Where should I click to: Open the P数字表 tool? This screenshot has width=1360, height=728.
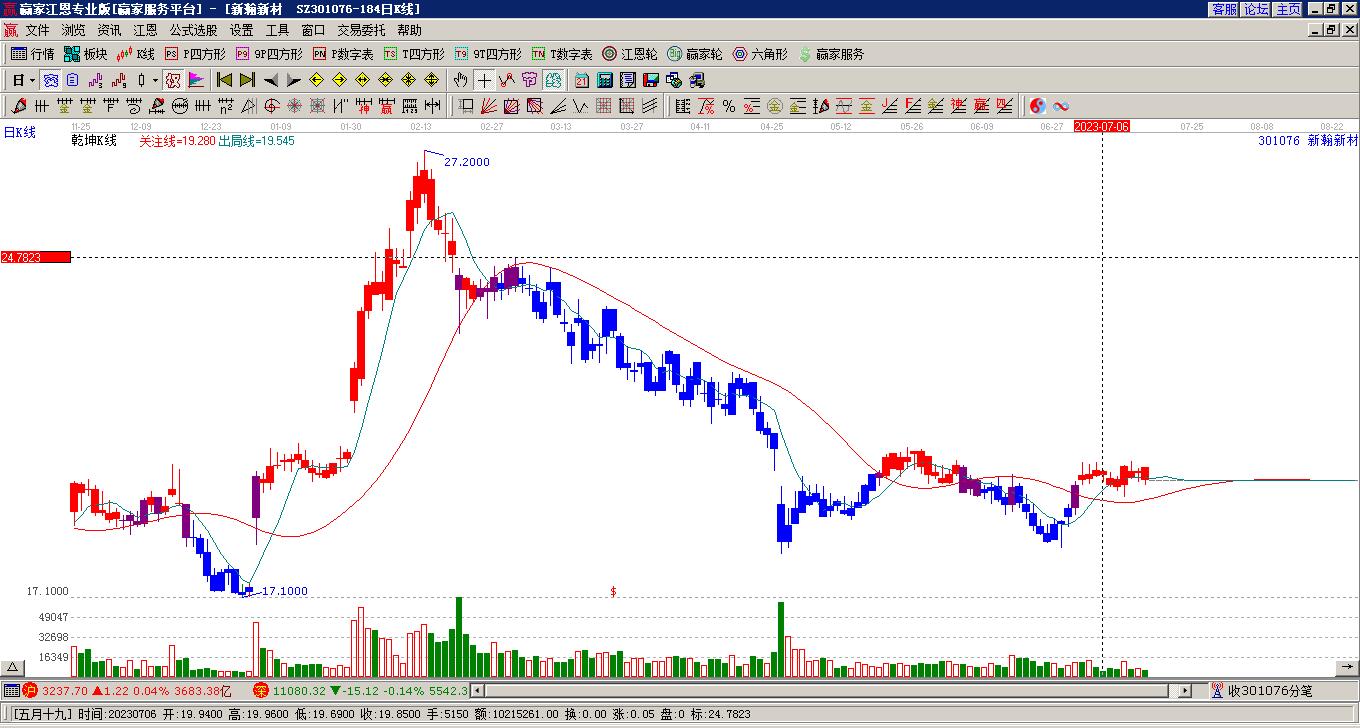click(x=343, y=54)
